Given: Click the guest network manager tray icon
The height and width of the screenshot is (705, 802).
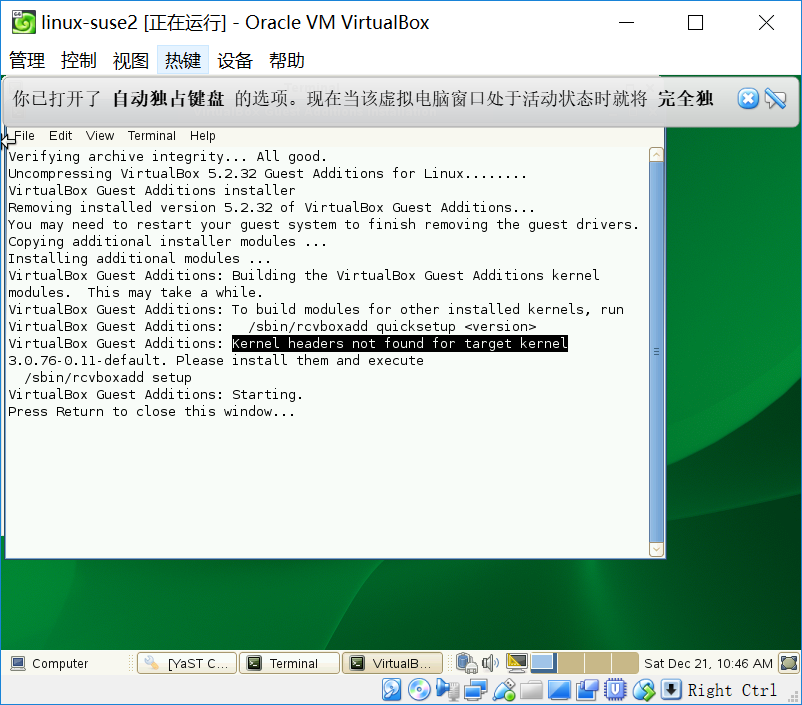Looking at the screenshot, I should click(x=466, y=663).
